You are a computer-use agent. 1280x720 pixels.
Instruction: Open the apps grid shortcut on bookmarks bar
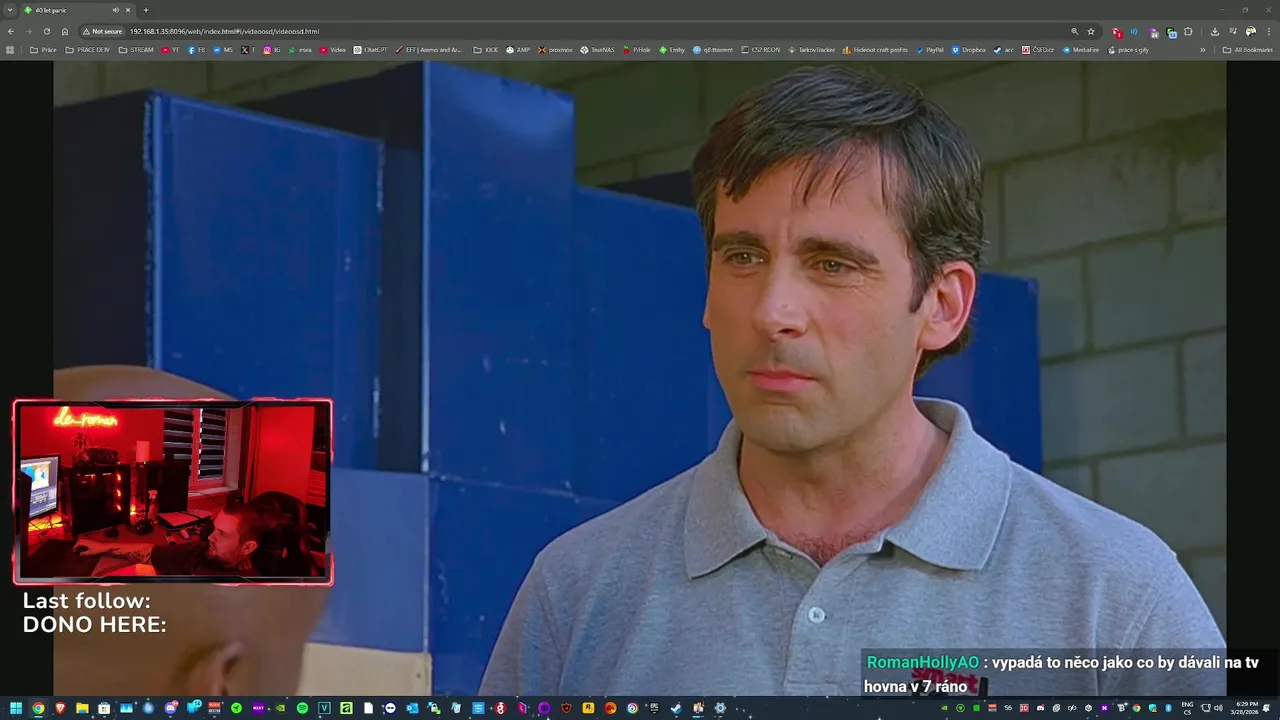pyautogui.click(x=10, y=49)
